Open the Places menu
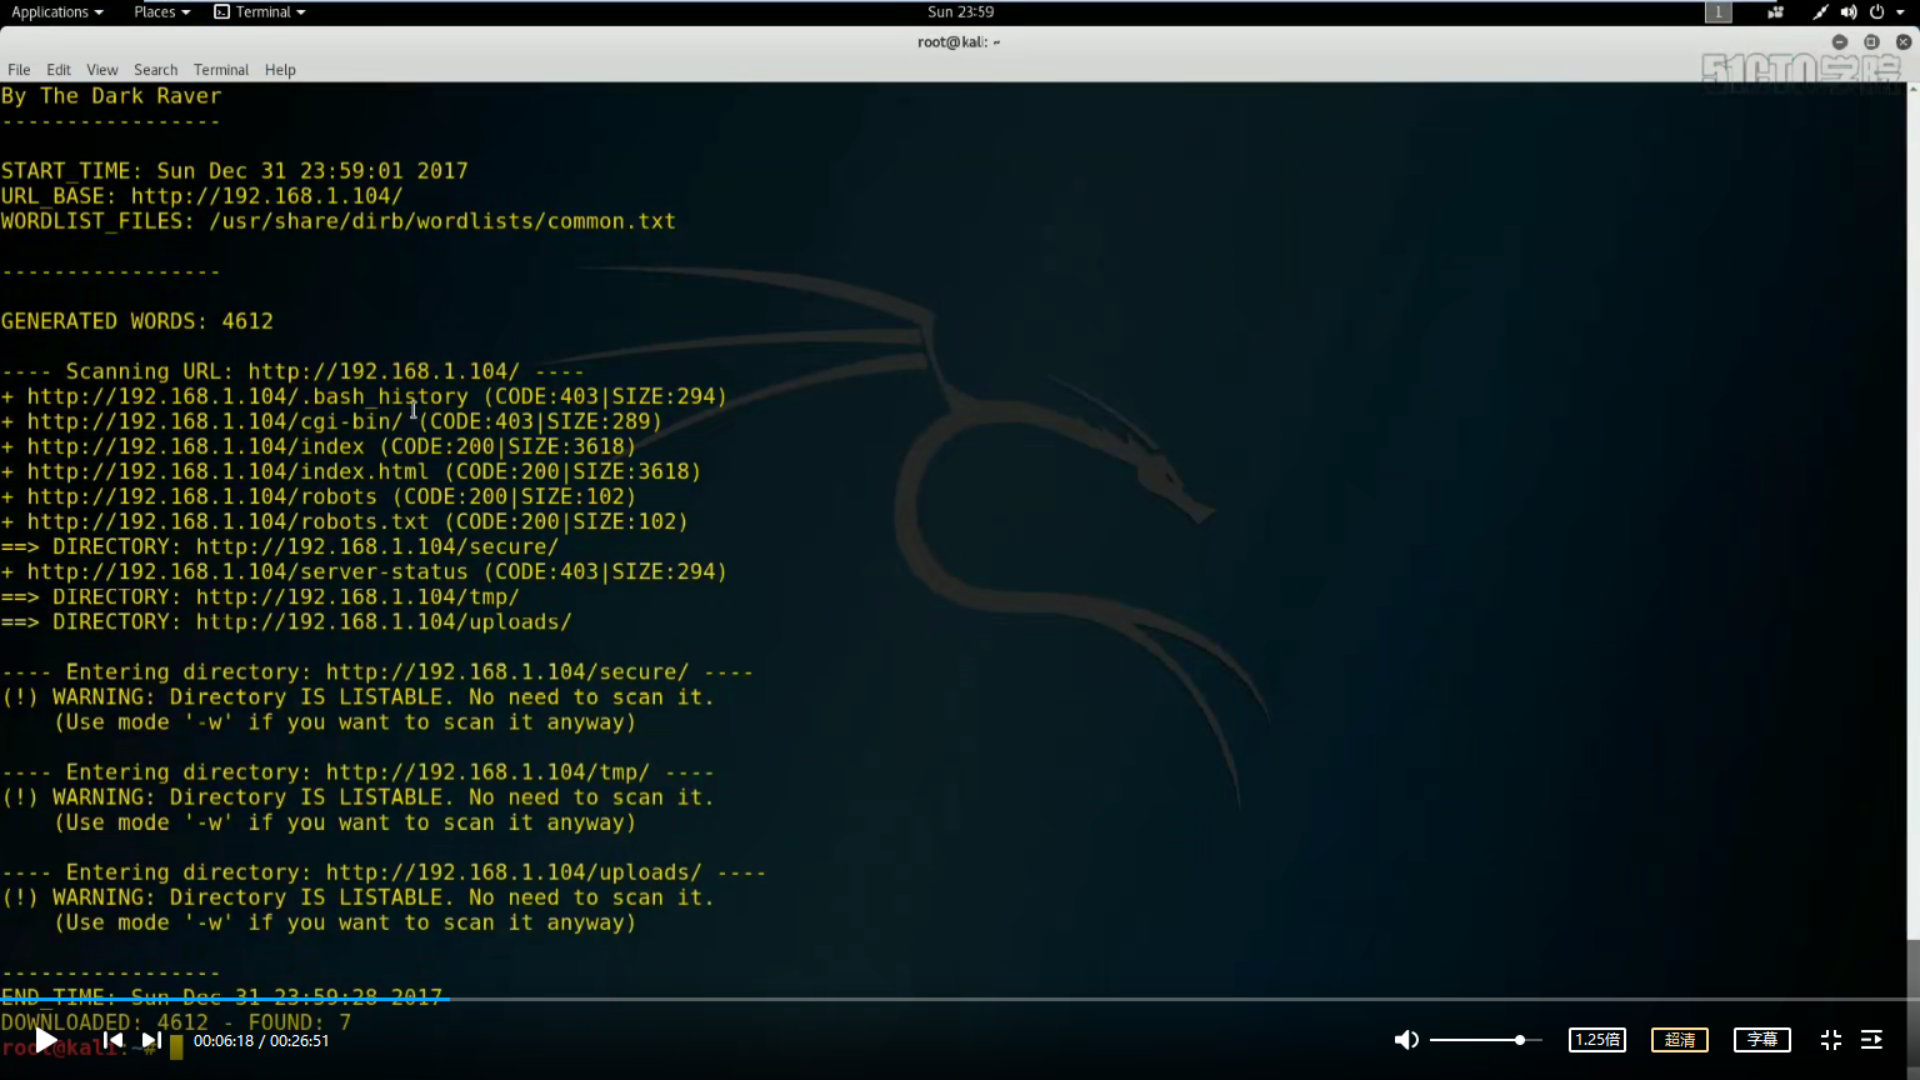The height and width of the screenshot is (1080, 1920). click(x=162, y=12)
